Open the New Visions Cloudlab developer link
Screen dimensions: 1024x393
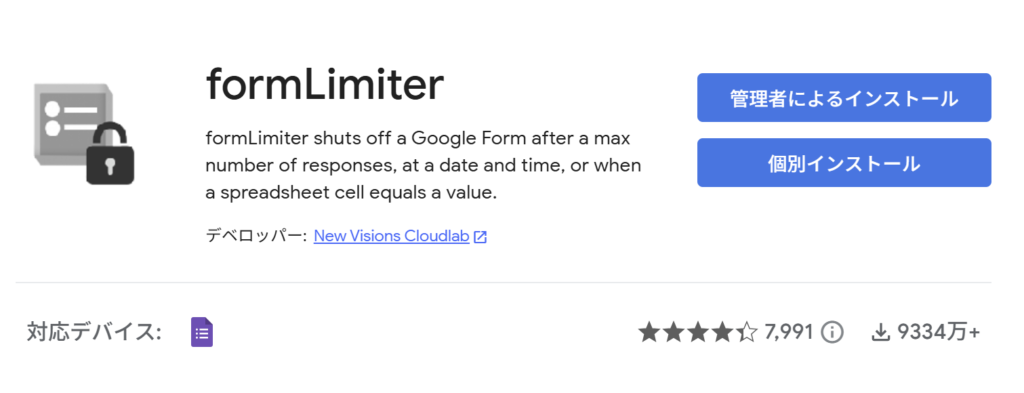(391, 236)
